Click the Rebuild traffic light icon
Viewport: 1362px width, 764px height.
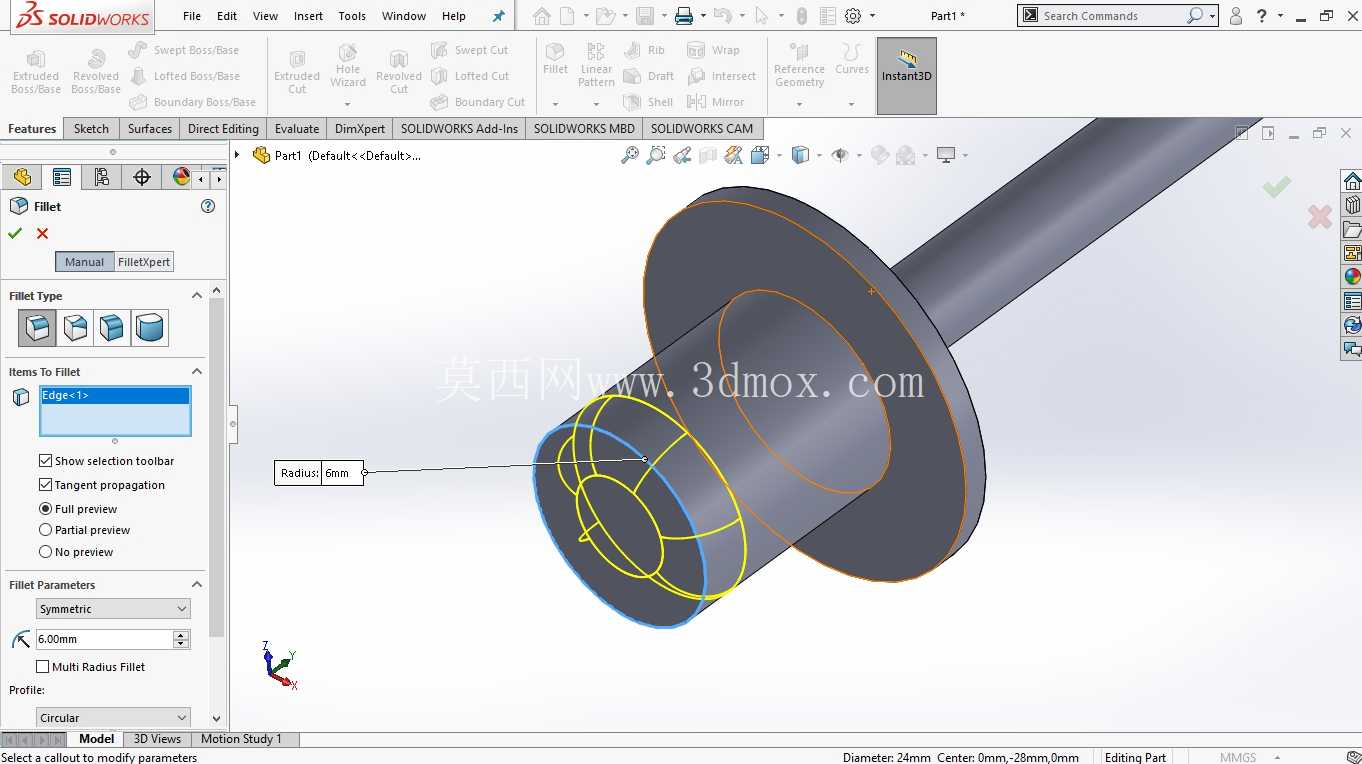(802, 16)
